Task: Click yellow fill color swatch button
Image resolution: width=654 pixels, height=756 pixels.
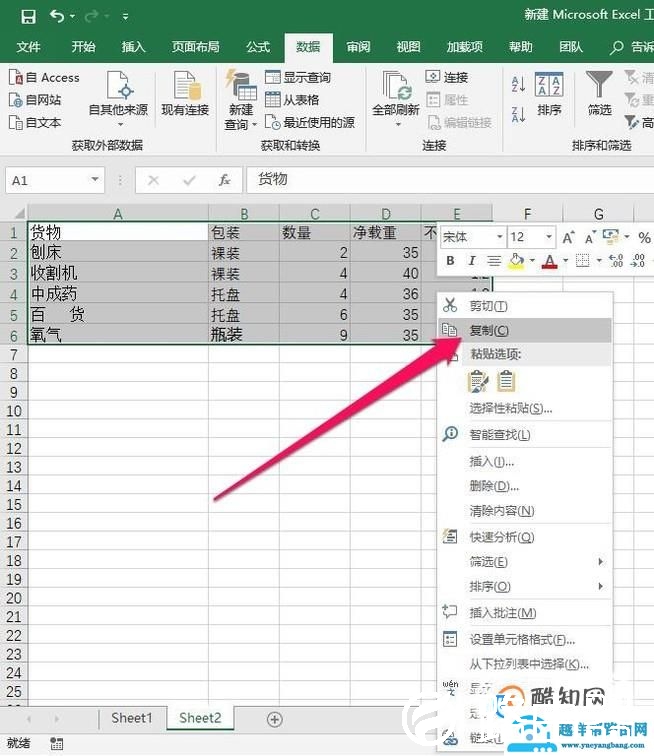Action: click(x=517, y=261)
